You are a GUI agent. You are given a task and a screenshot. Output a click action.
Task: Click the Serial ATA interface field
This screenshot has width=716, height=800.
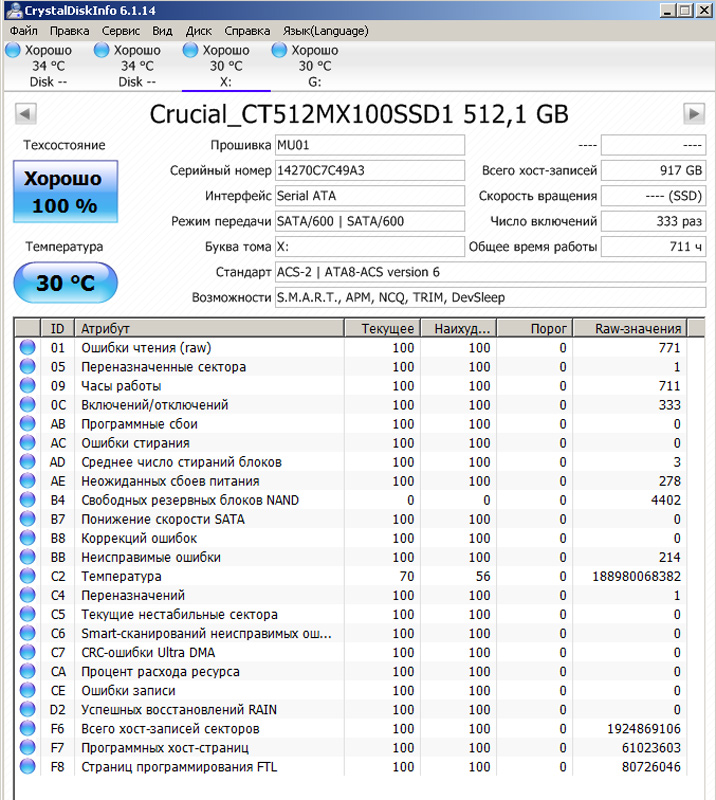point(370,196)
